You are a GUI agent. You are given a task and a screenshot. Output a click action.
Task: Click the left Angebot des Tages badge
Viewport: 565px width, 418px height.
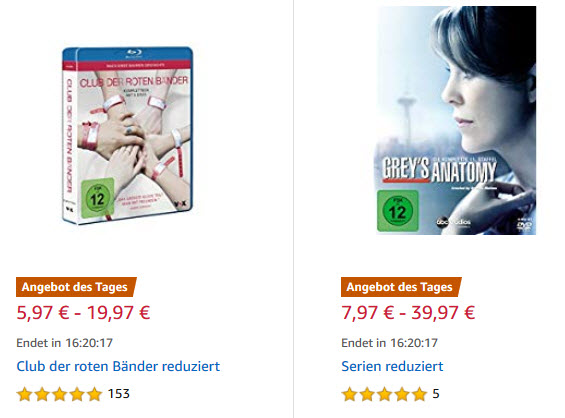[x=76, y=287]
